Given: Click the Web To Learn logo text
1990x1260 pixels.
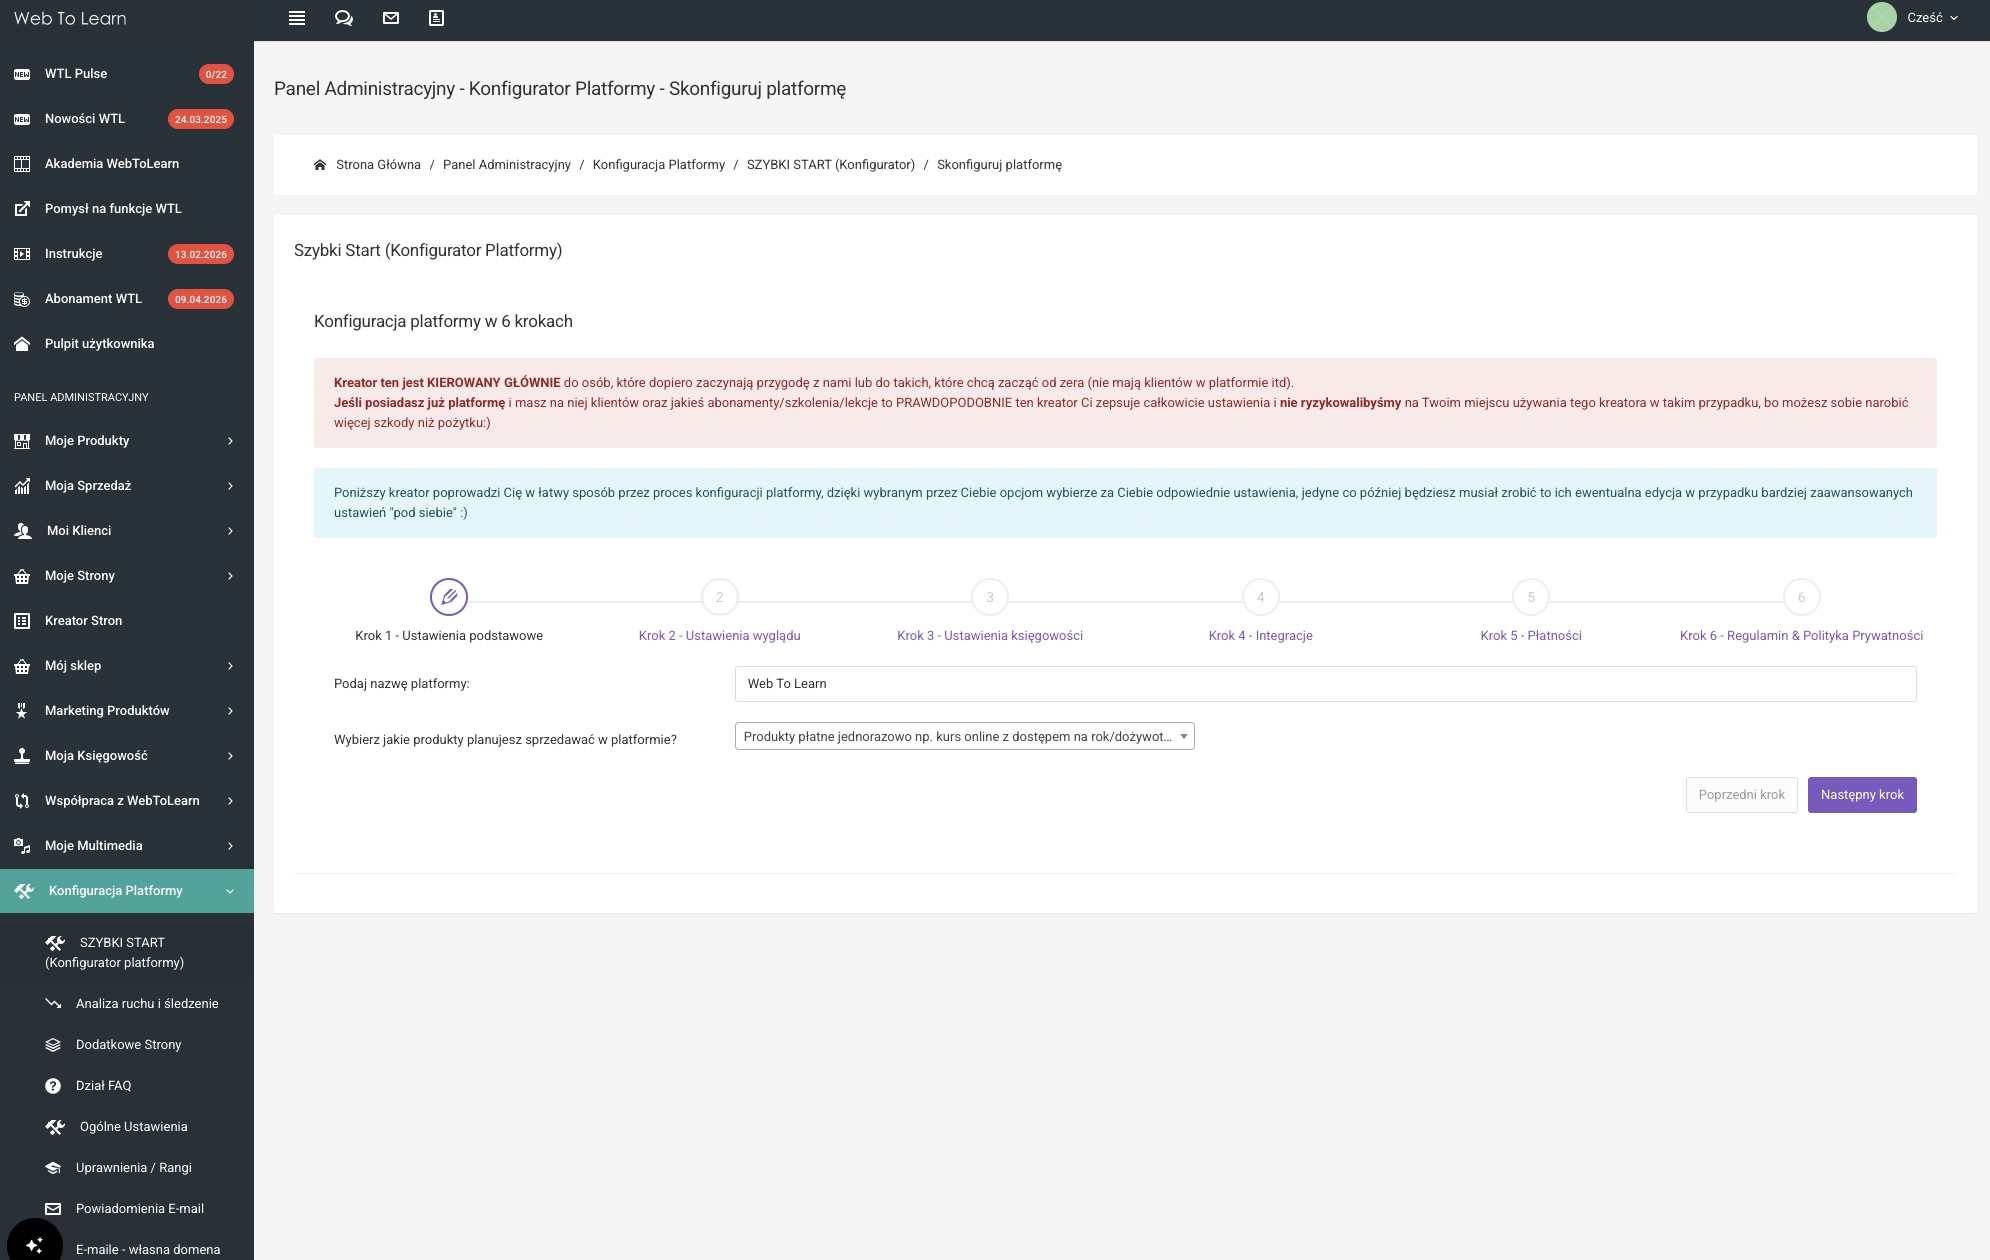Looking at the screenshot, I should 70,18.
